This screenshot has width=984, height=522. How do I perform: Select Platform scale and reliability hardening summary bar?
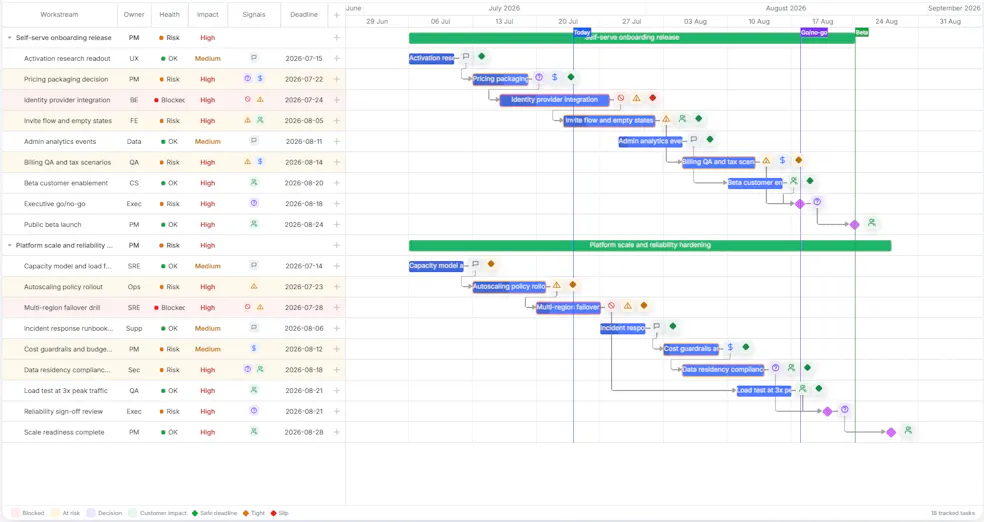(x=650, y=245)
